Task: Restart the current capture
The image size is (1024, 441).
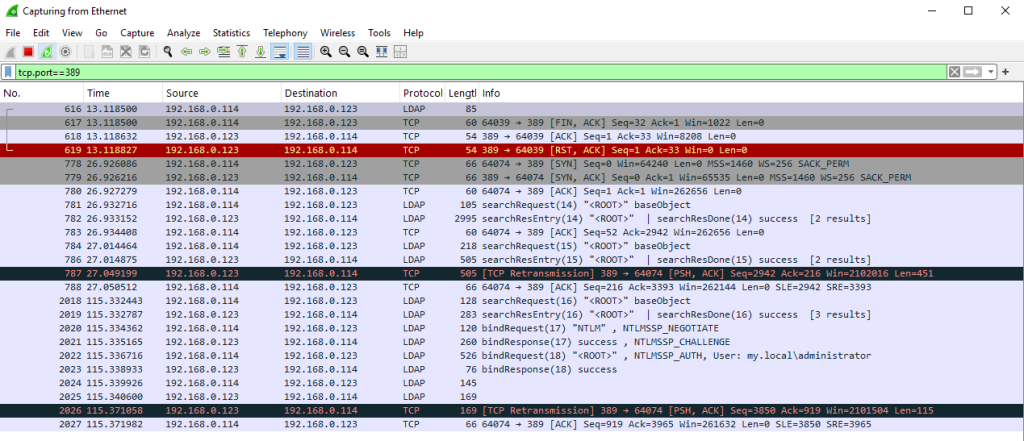Action: pos(46,51)
